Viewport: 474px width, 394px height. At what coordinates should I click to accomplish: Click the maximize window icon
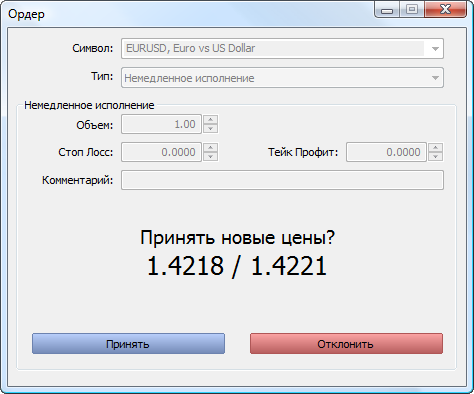(412, 9)
